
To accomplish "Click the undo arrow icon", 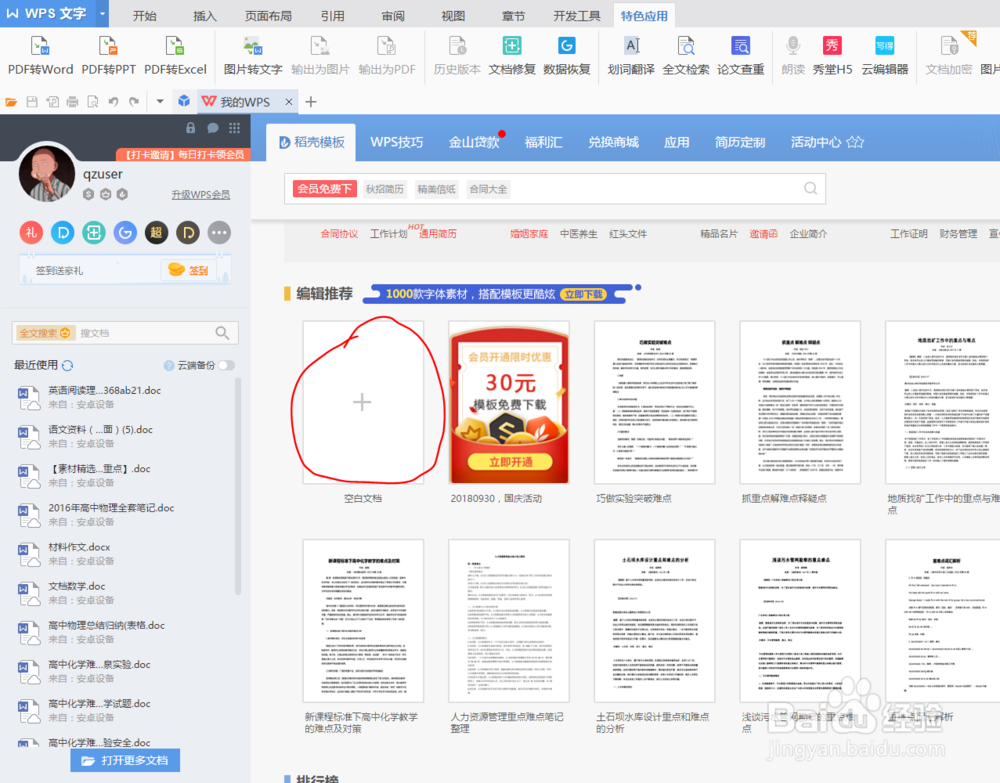I will click(x=114, y=101).
